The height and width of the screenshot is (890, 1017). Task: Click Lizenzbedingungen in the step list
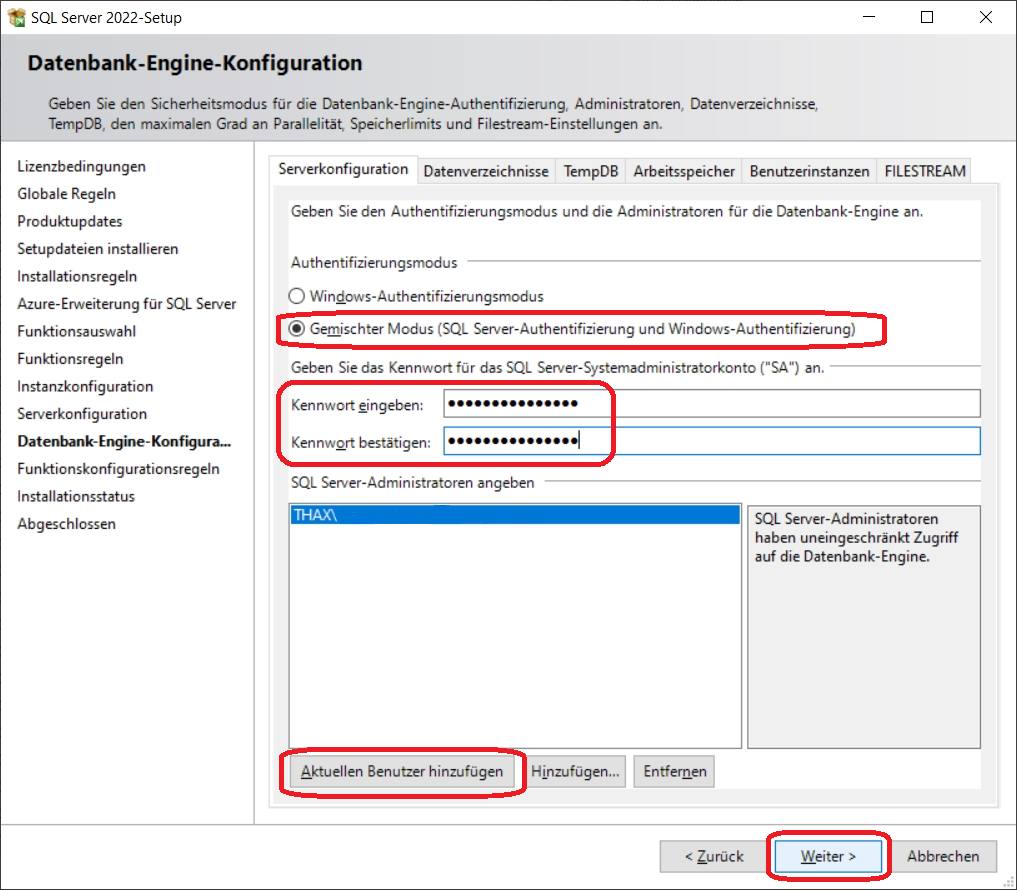point(81,167)
